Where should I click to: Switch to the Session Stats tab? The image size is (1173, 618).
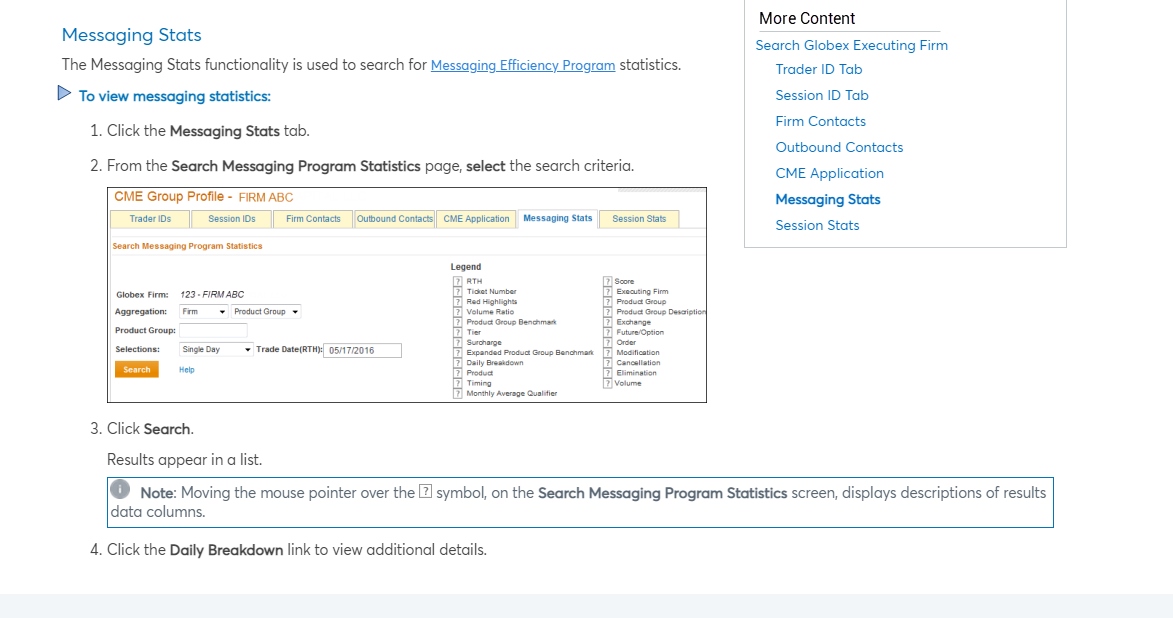(x=639, y=219)
